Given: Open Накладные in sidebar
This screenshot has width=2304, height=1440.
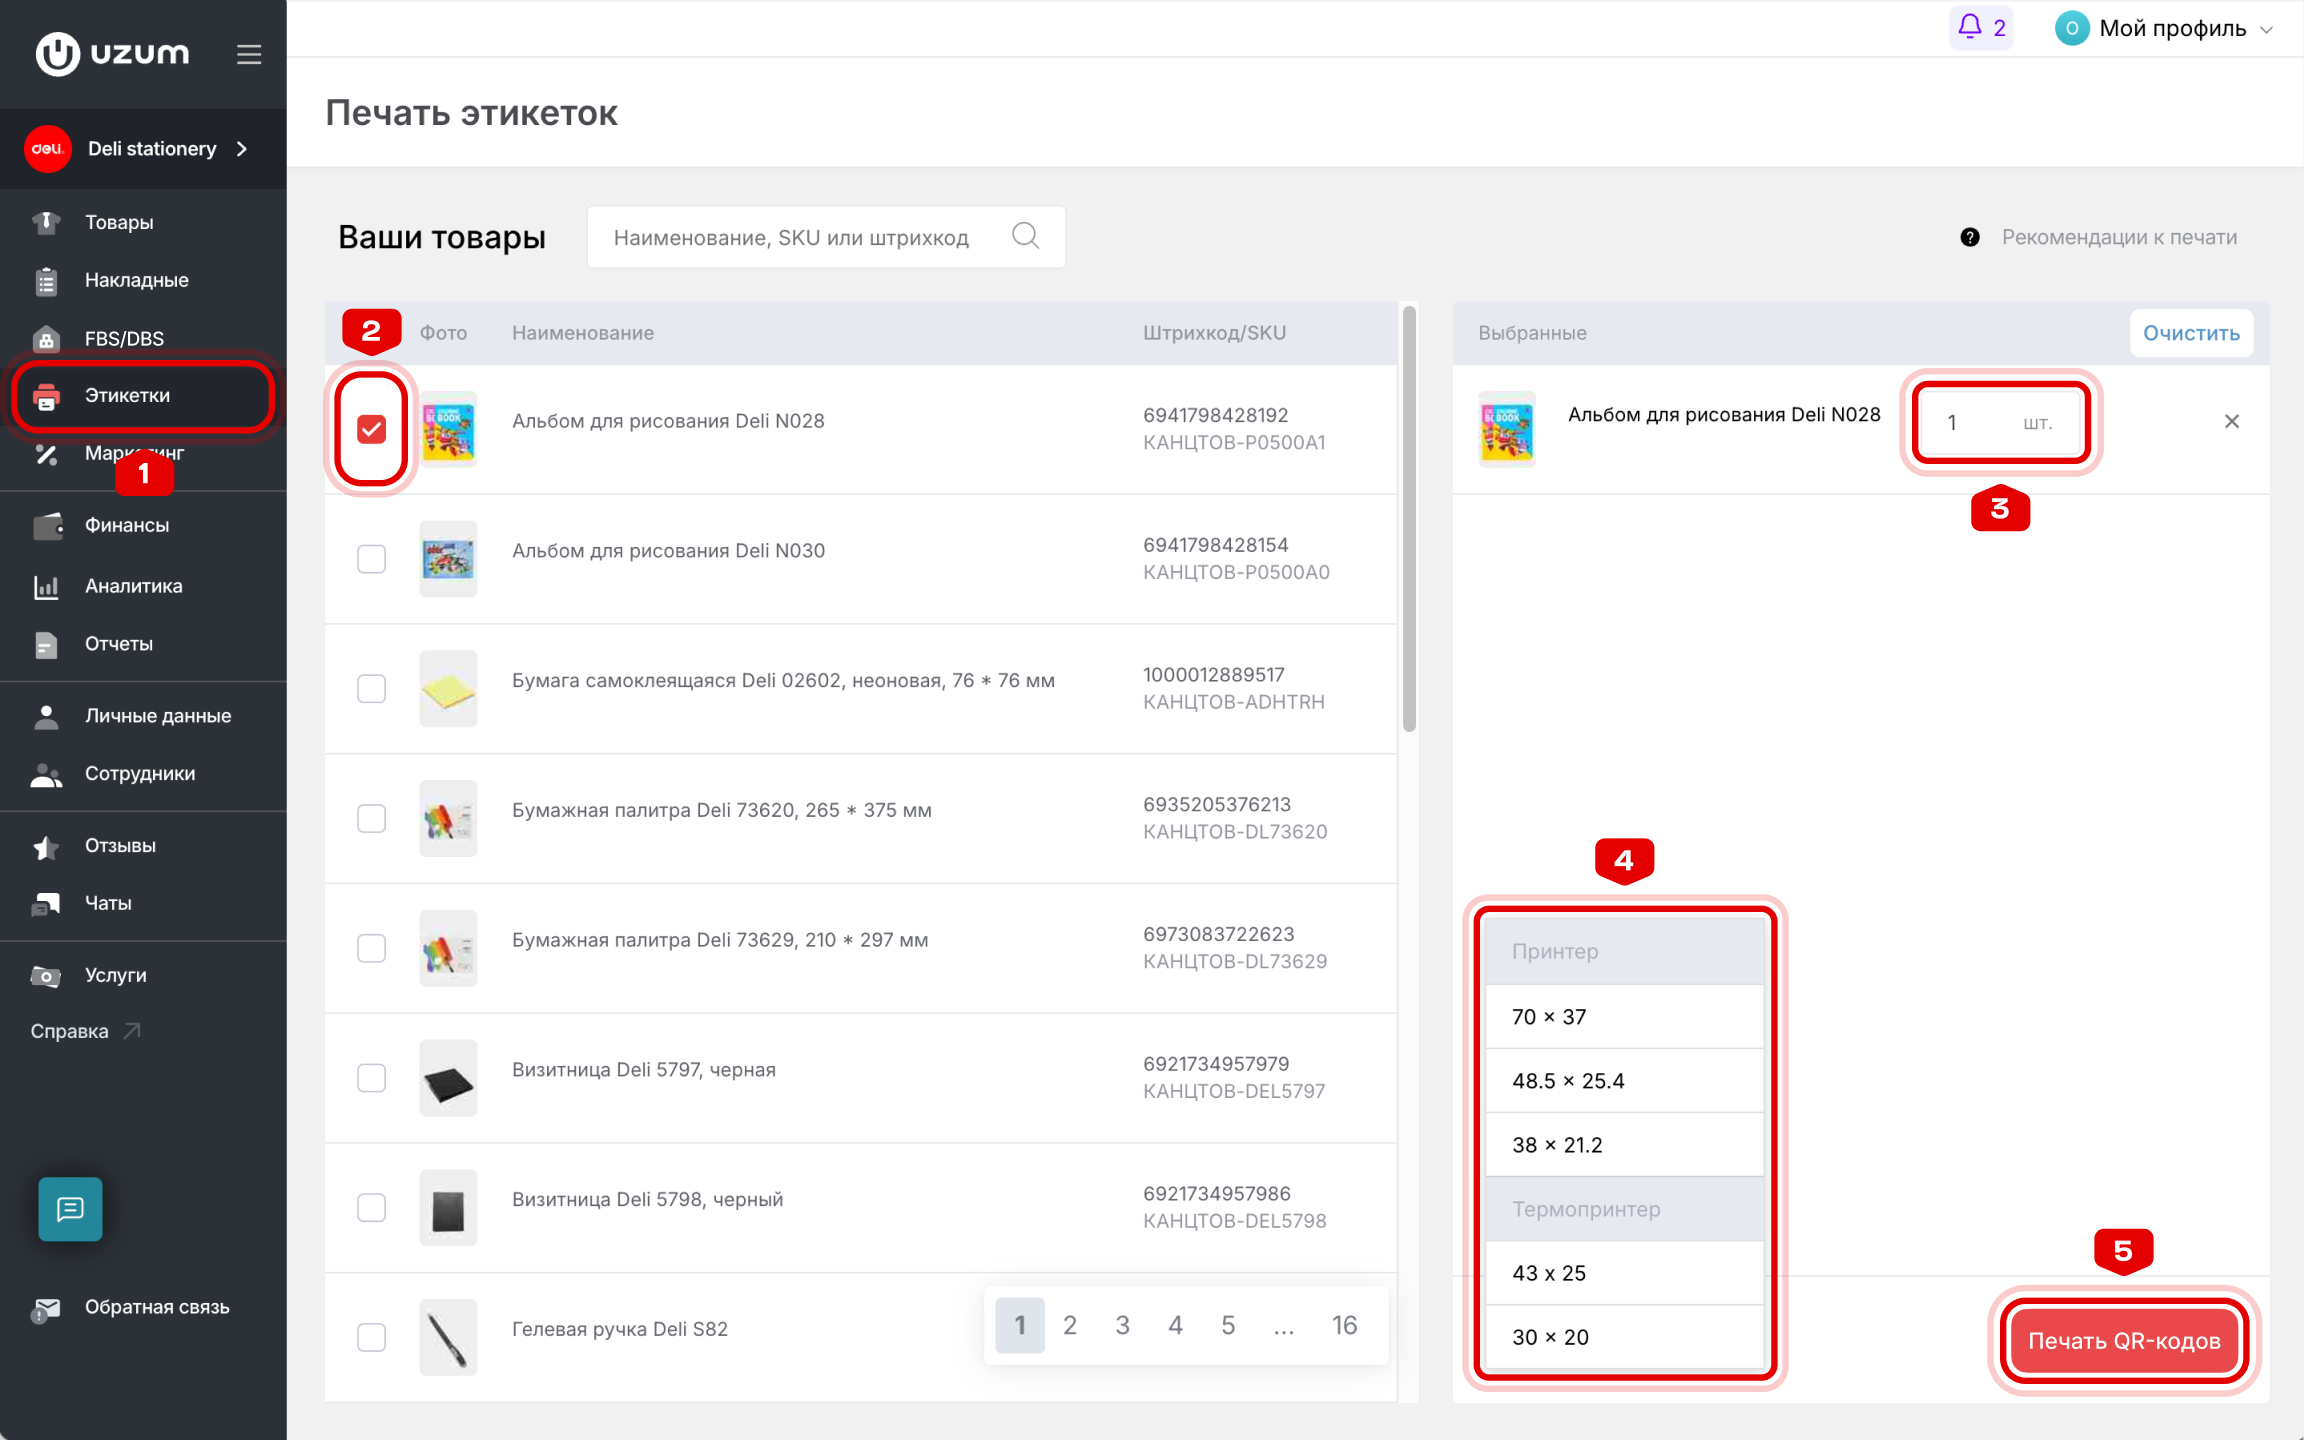Looking at the screenshot, I should coord(137,280).
